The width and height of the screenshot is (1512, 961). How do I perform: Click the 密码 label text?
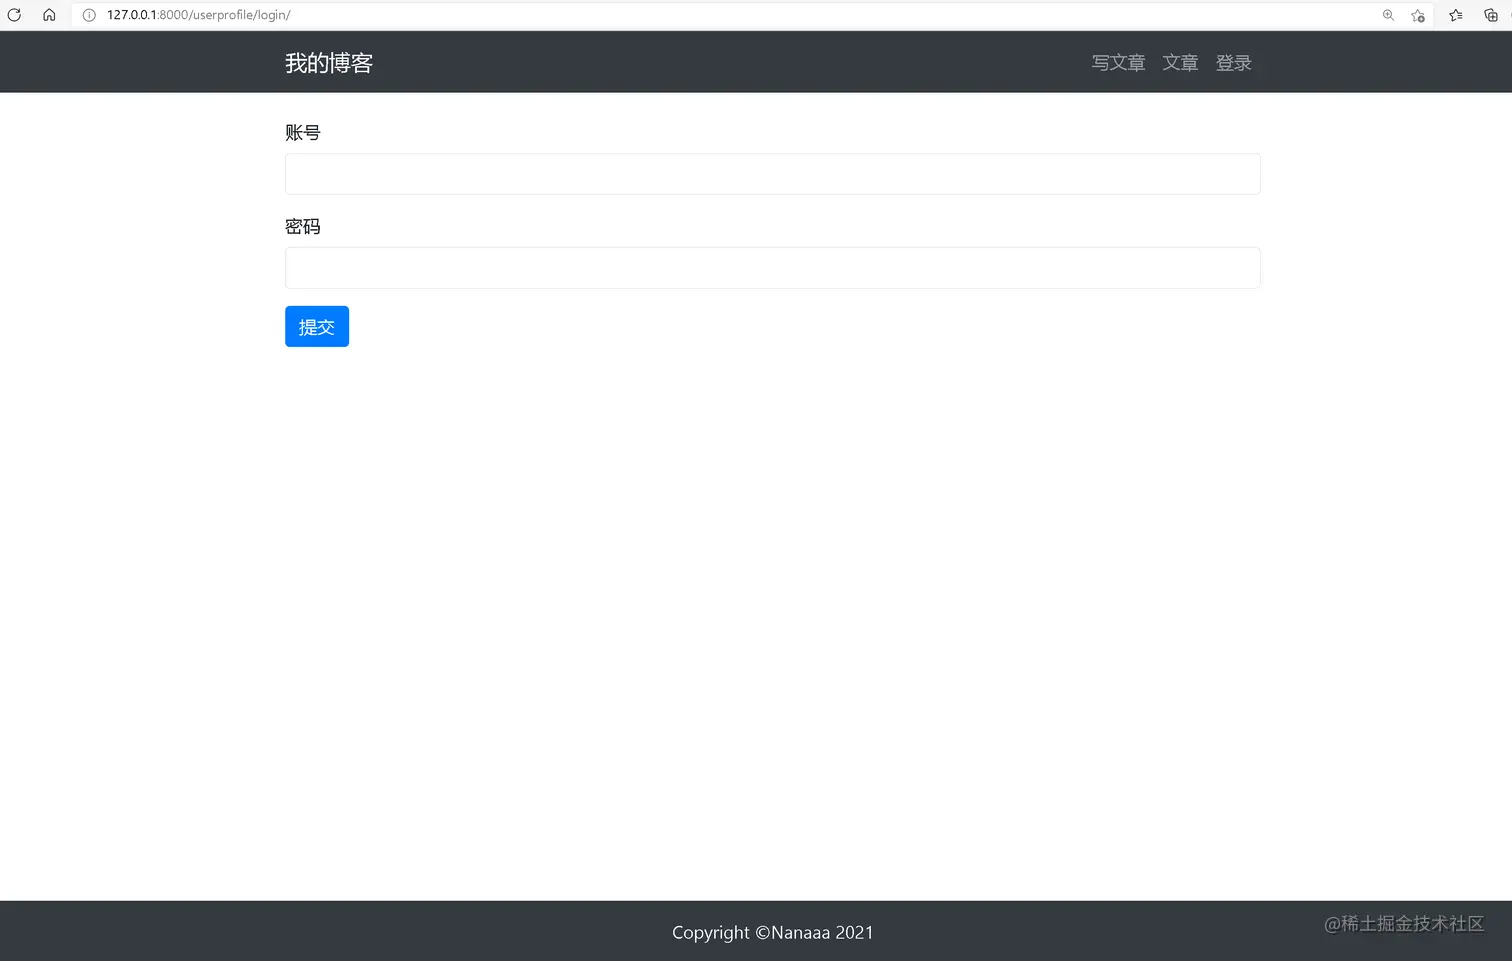pyautogui.click(x=303, y=227)
